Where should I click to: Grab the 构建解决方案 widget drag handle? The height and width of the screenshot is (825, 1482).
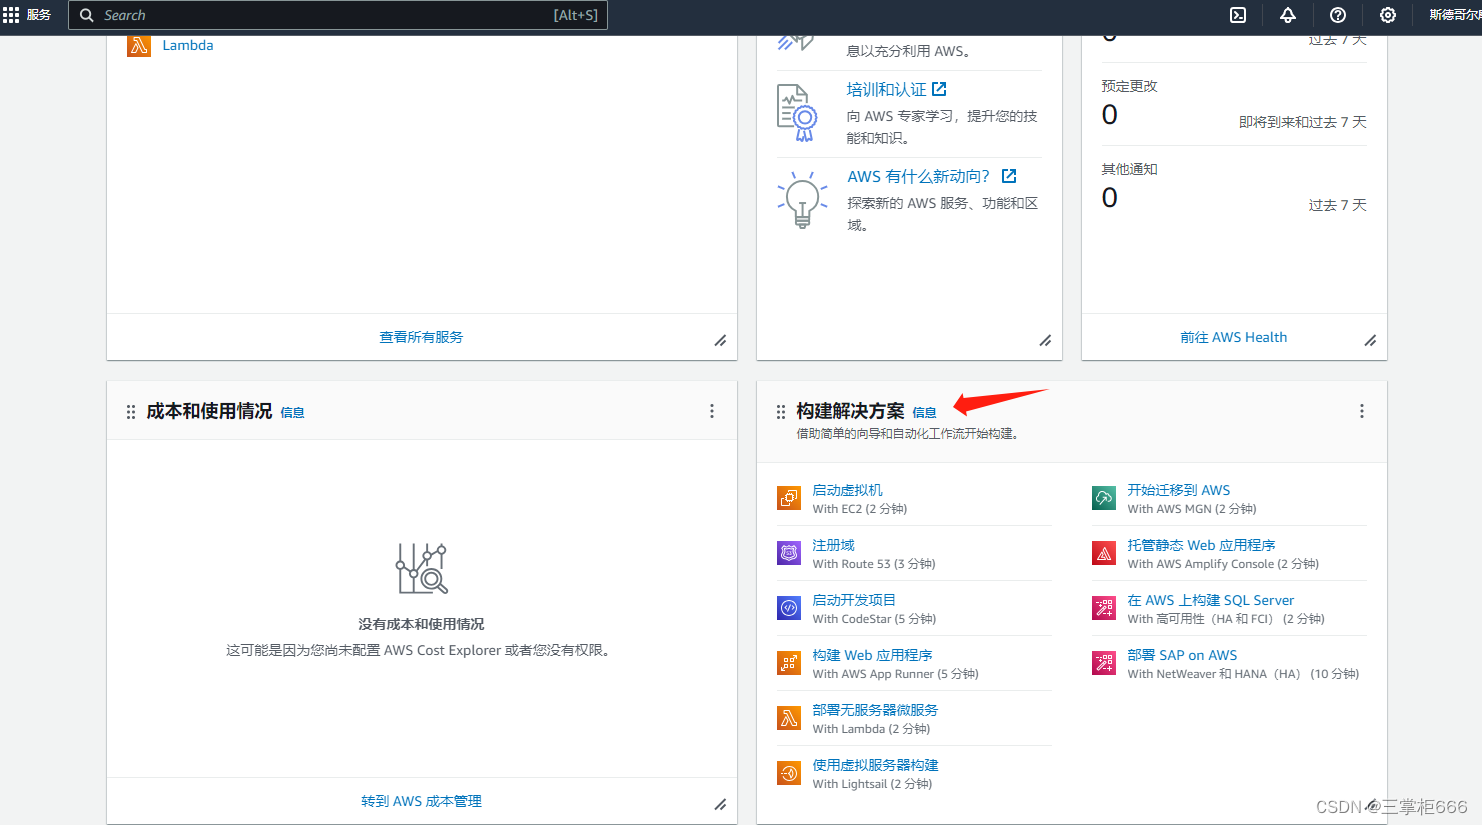coord(781,412)
